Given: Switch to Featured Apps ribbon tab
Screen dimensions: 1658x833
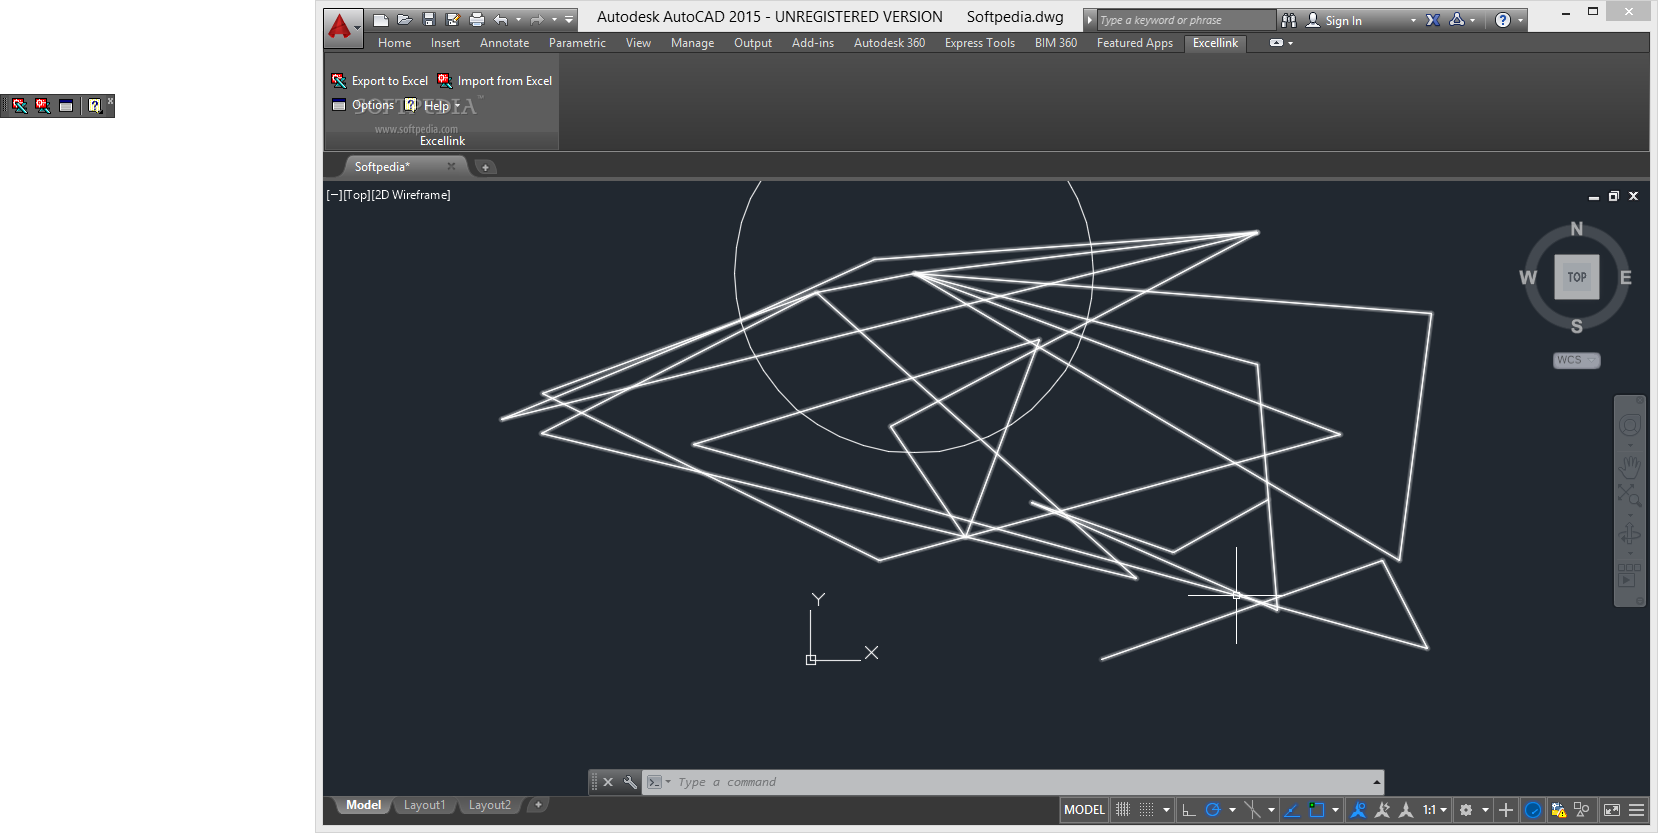Looking at the screenshot, I should (x=1134, y=43).
